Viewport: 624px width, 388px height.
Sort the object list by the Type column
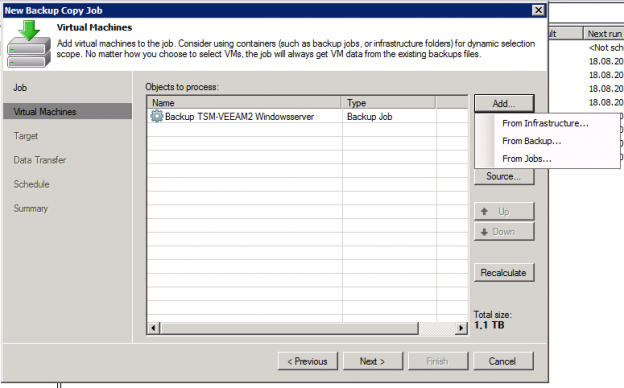(388, 103)
